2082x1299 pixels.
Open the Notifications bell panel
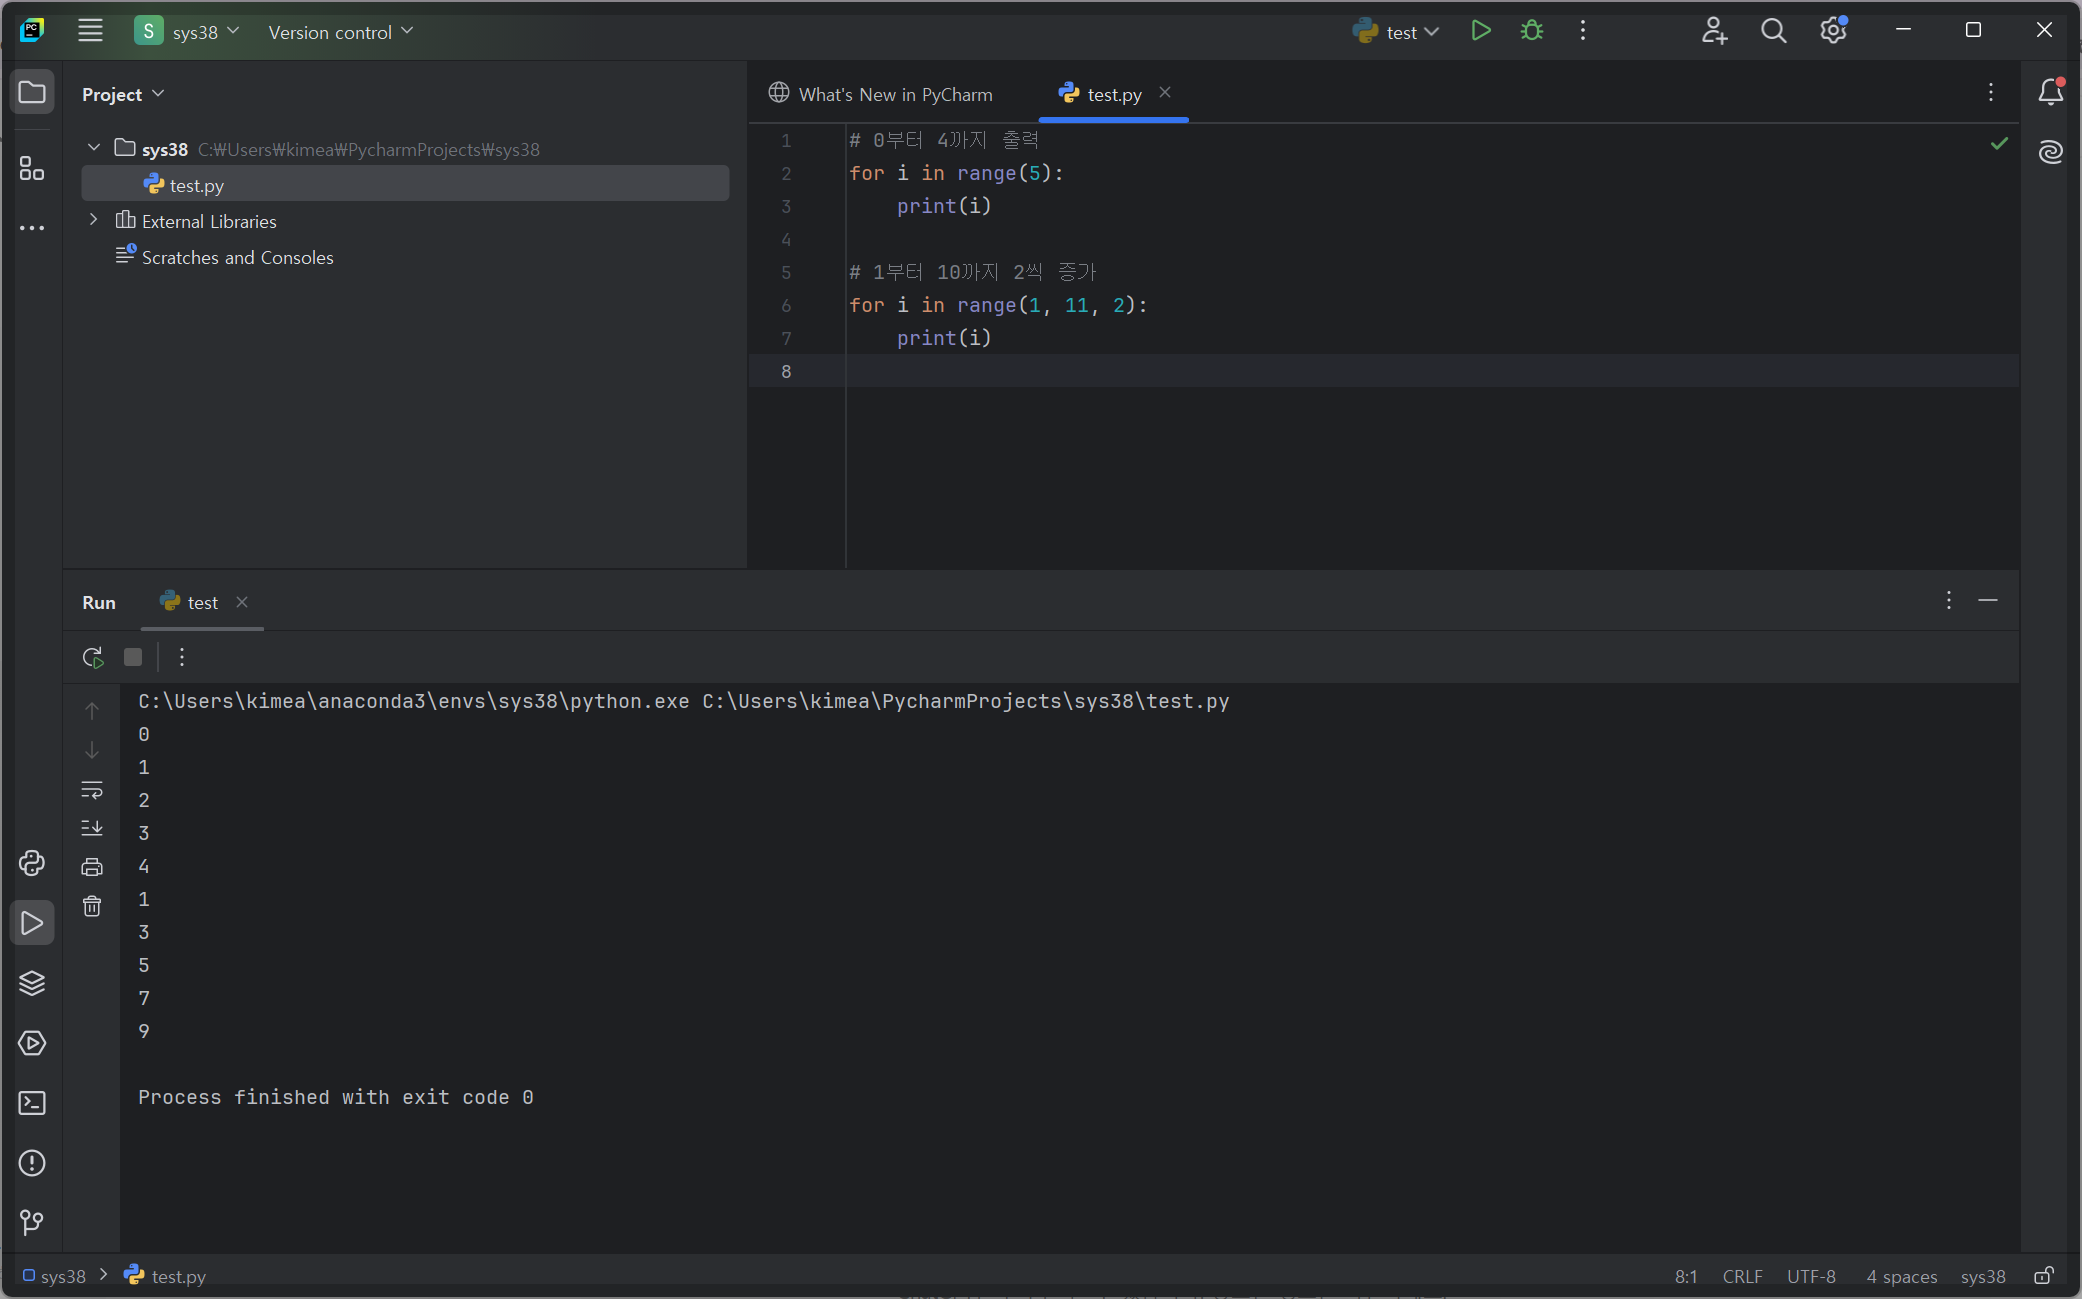(x=2050, y=92)
